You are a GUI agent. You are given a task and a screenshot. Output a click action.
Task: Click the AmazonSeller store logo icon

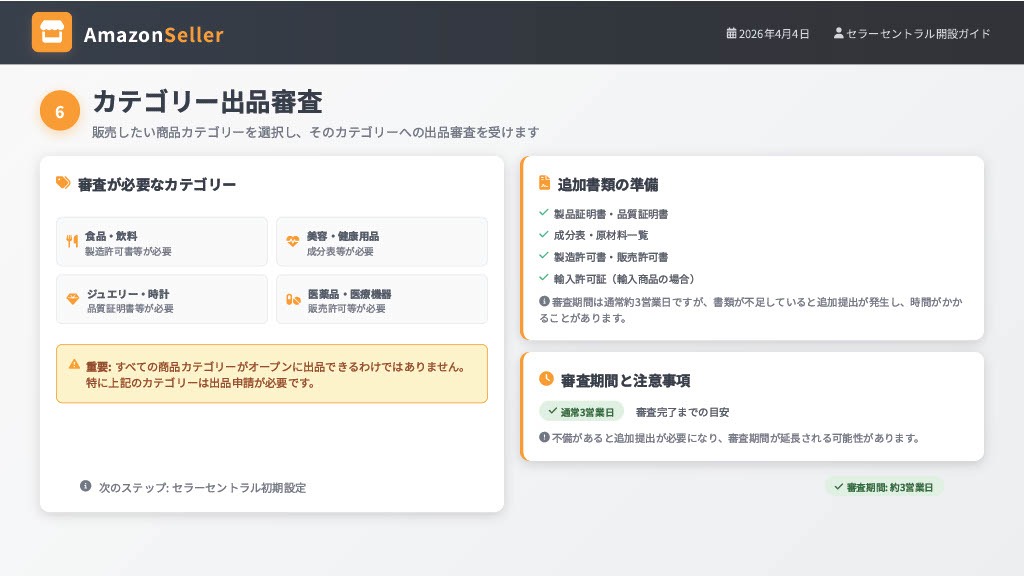coord(52,32)
